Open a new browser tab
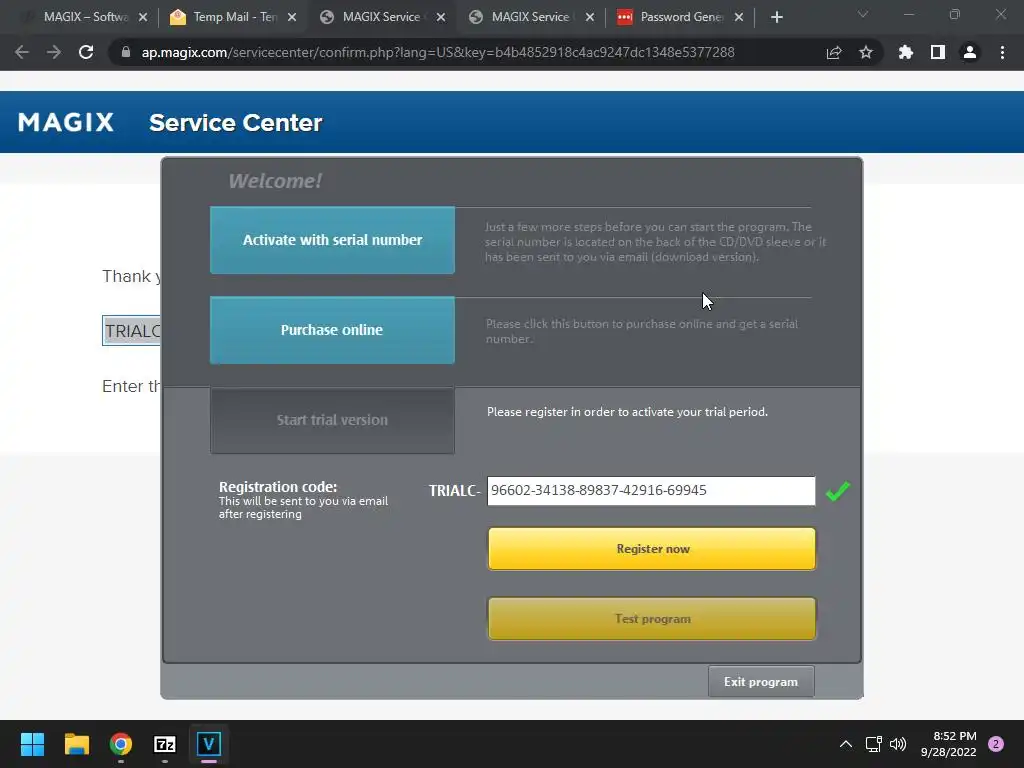This screenshot has width=1024, height=768. (776, 17)
